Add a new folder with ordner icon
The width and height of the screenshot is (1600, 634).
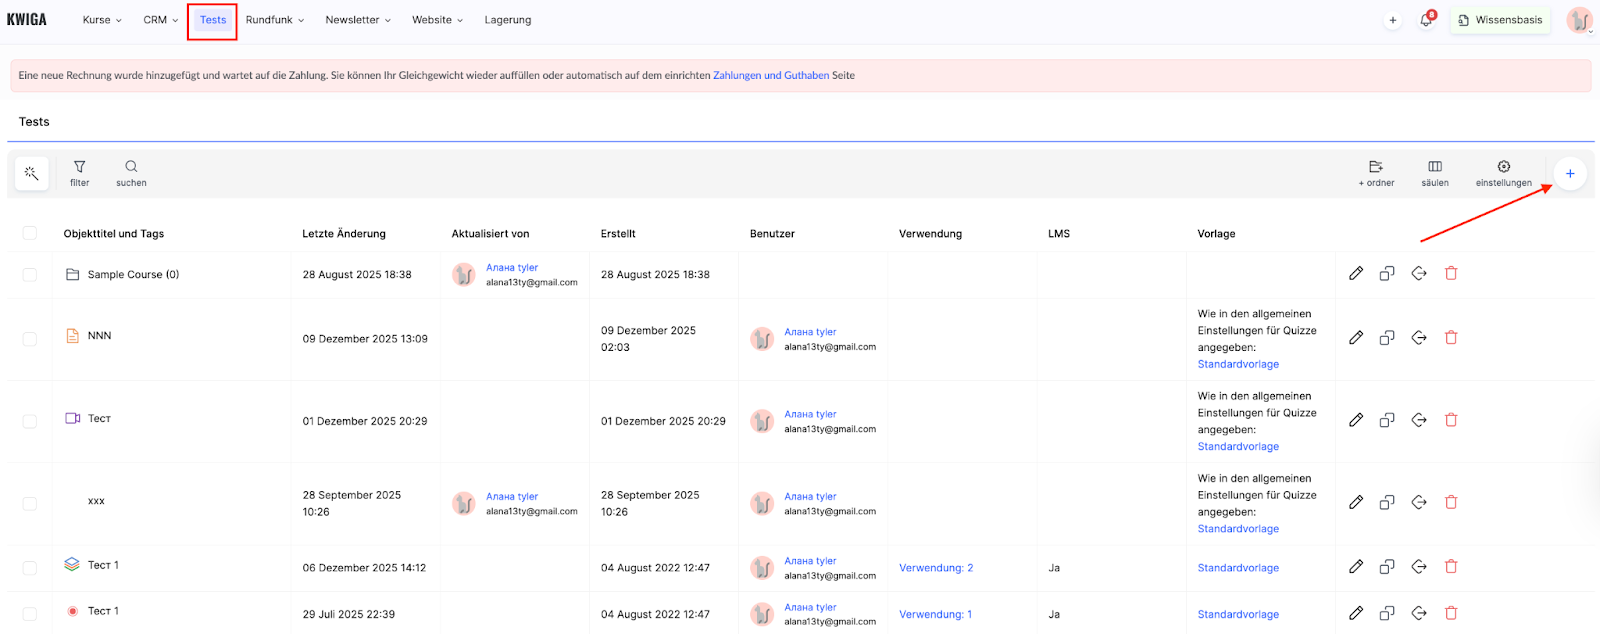(1376, 173)
